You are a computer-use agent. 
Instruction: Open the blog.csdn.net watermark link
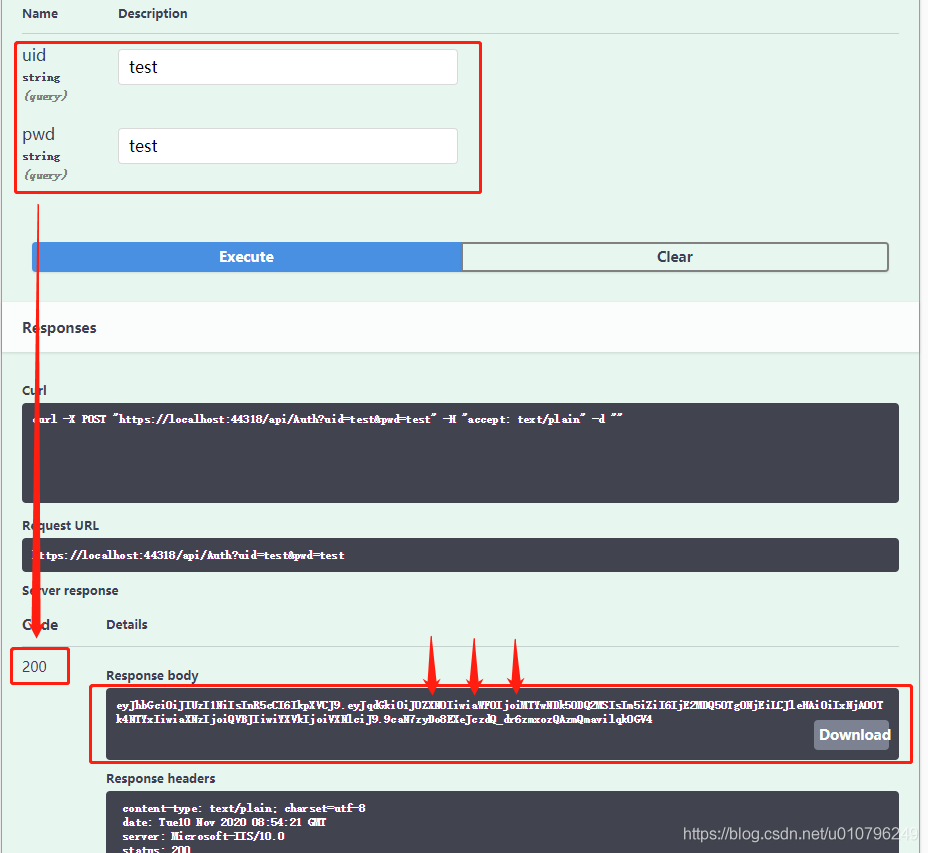tap(800, 833)
